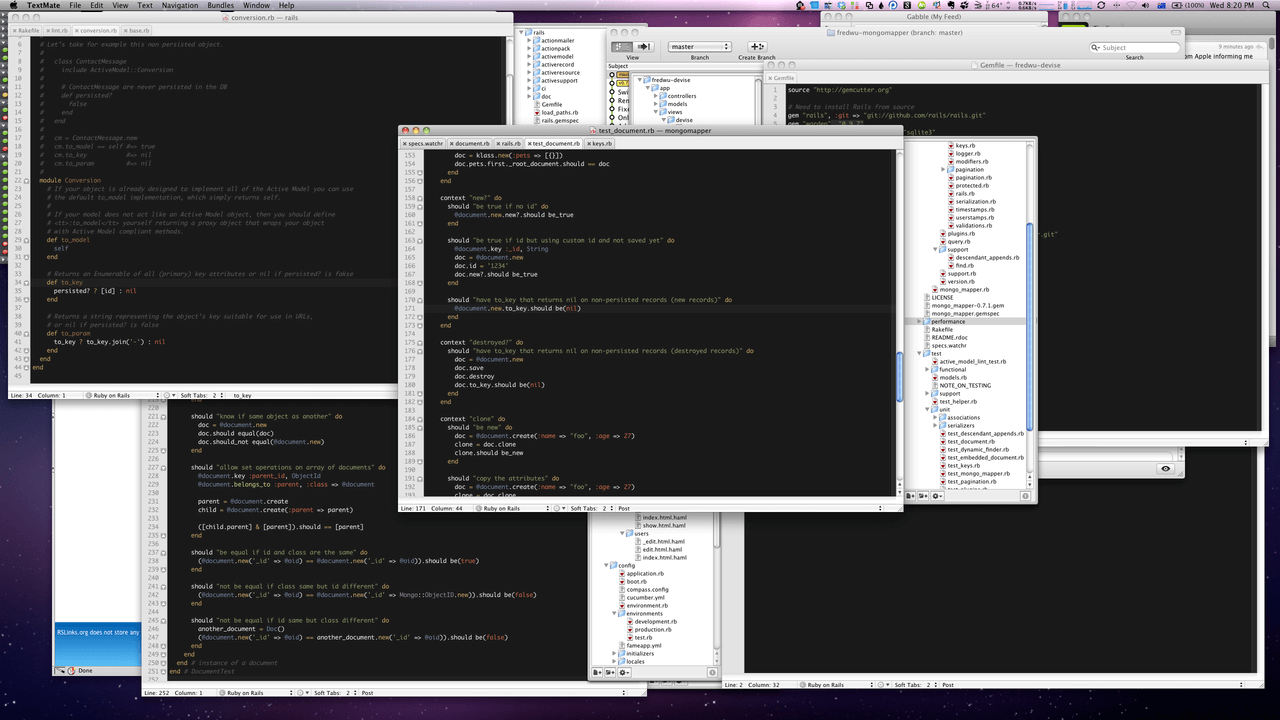Open gear action menu in mongomapper drawer
This screenshot has width=1280, height=720.
tap(938, 496)
